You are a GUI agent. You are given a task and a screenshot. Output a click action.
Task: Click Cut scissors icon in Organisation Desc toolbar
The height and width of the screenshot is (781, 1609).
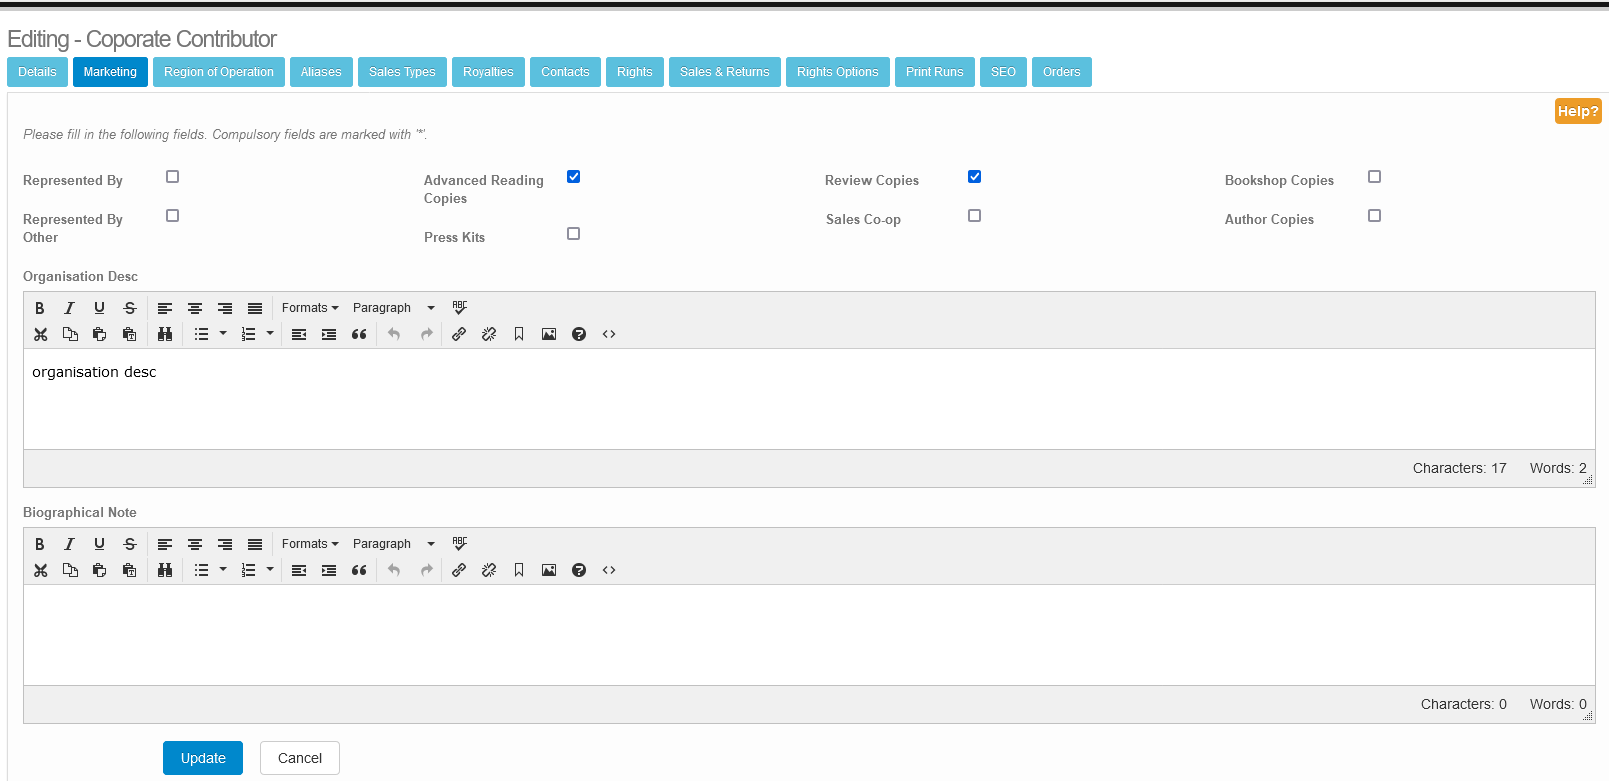pos(41,334)
